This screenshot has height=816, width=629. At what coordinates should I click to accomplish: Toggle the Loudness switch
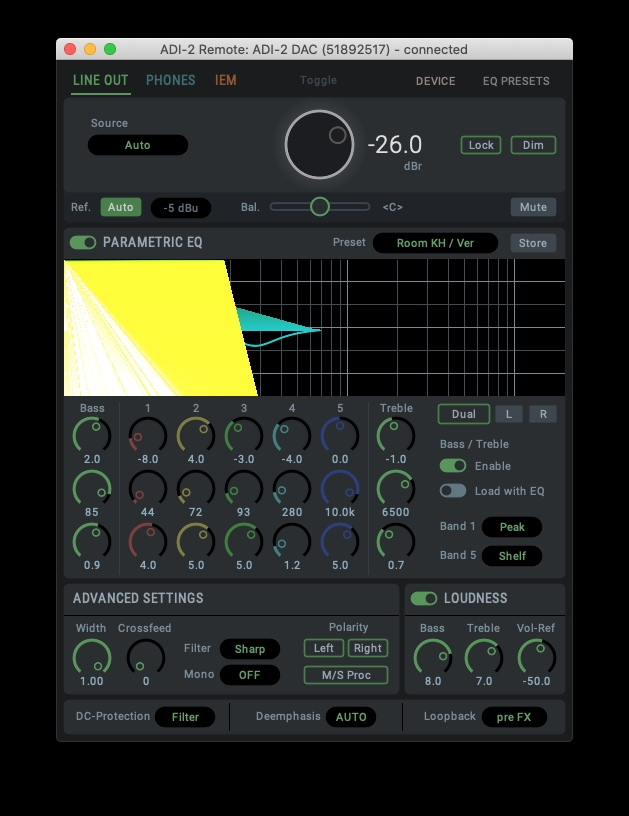tap(424, 598)
